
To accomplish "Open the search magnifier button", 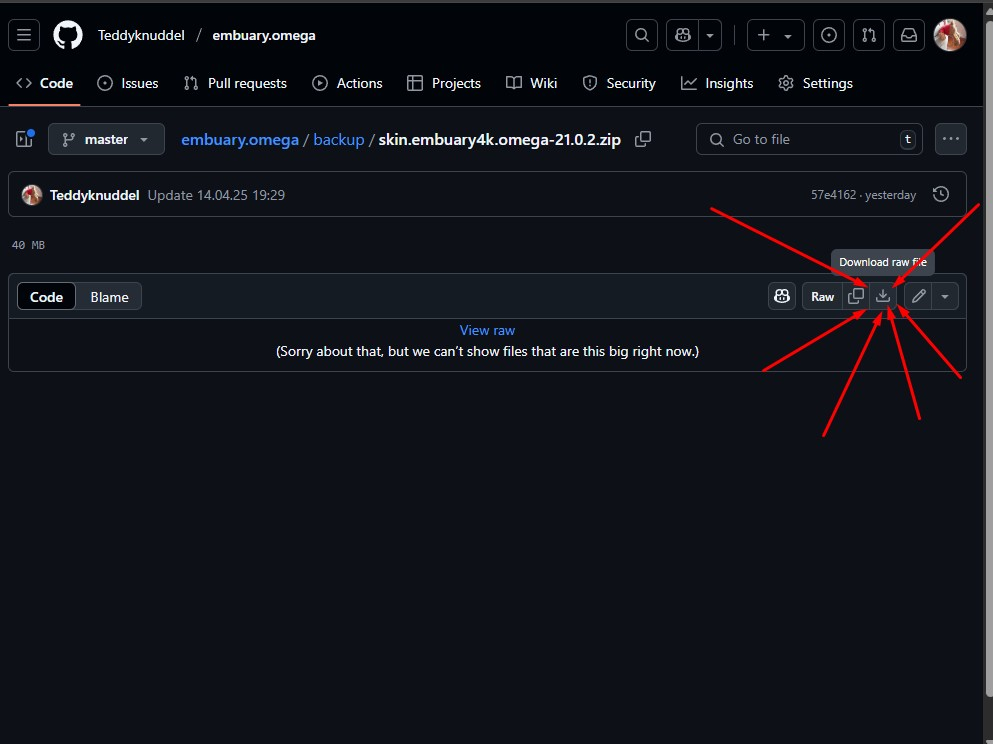I will pyautogui.click(x=642, y=35).
